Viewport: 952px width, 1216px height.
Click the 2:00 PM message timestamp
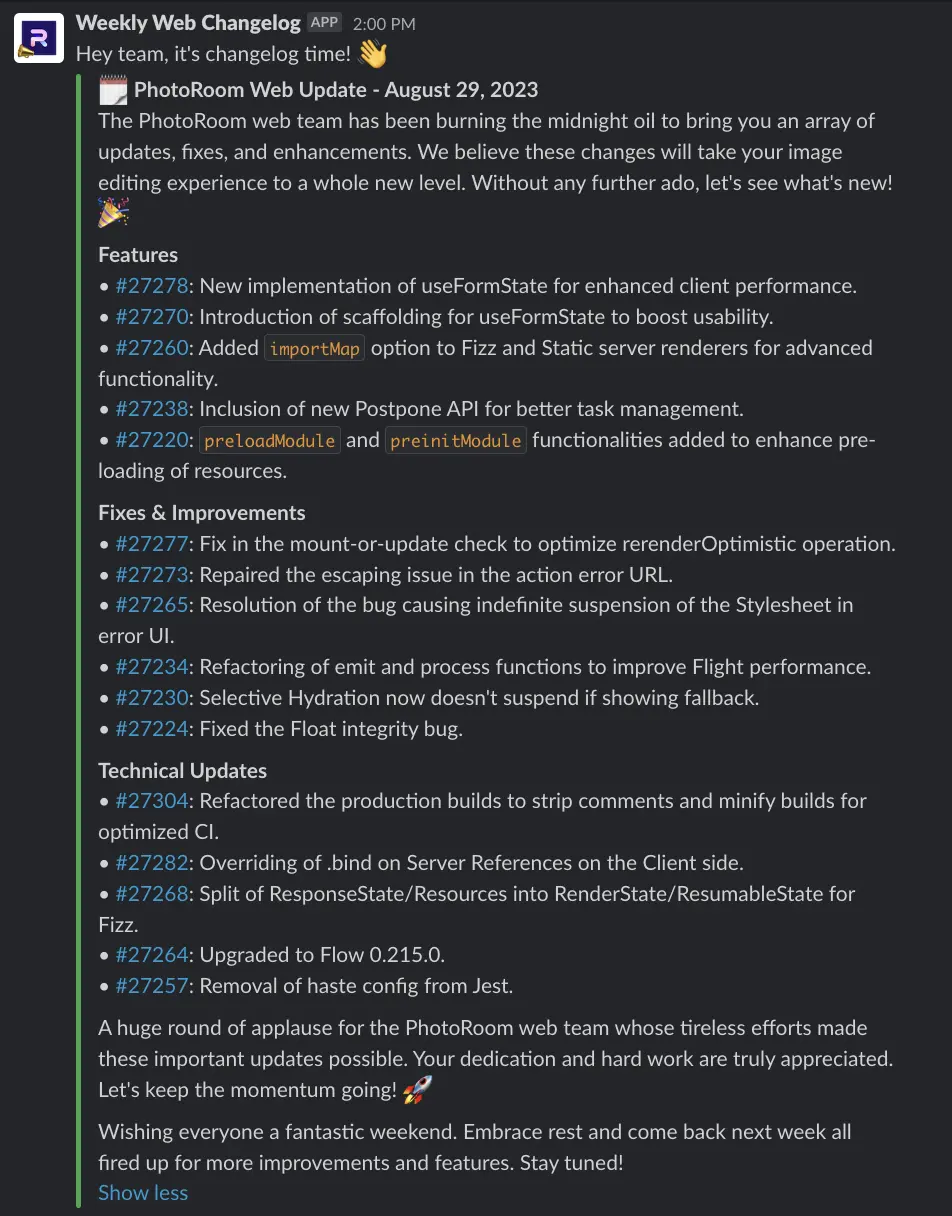coord(384,23)
